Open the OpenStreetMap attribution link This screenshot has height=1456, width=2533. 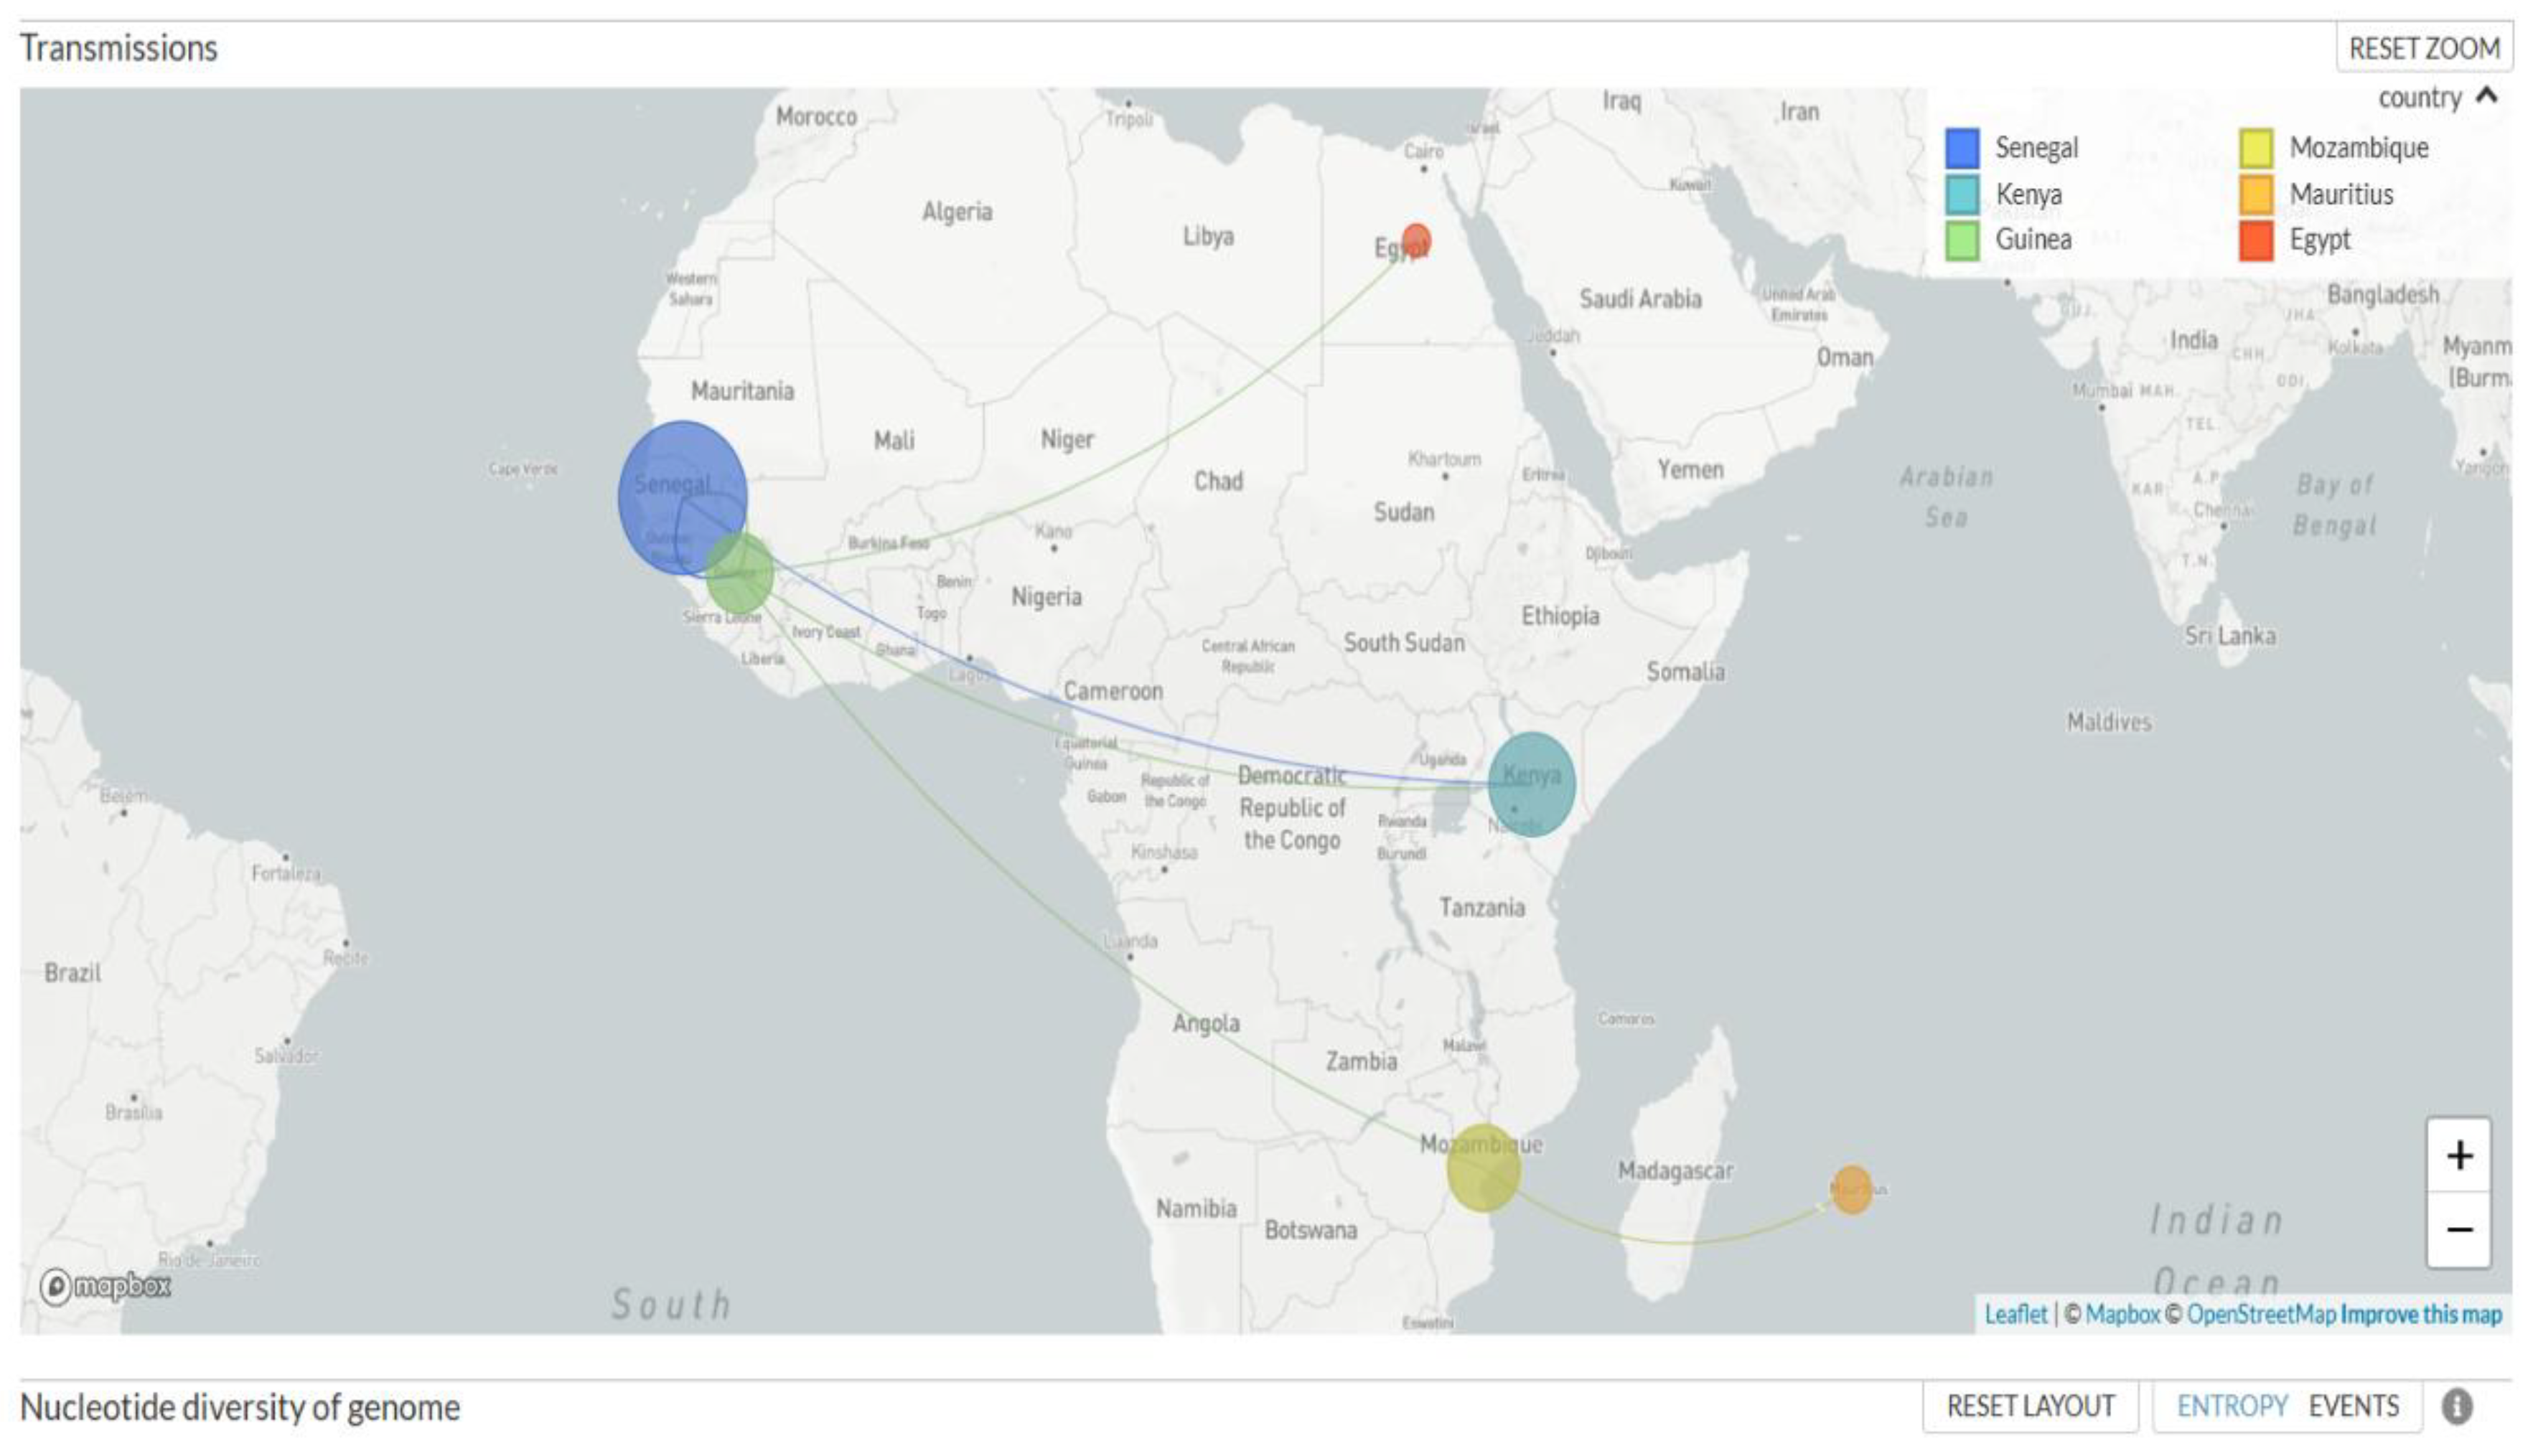click(2260, 1314)
